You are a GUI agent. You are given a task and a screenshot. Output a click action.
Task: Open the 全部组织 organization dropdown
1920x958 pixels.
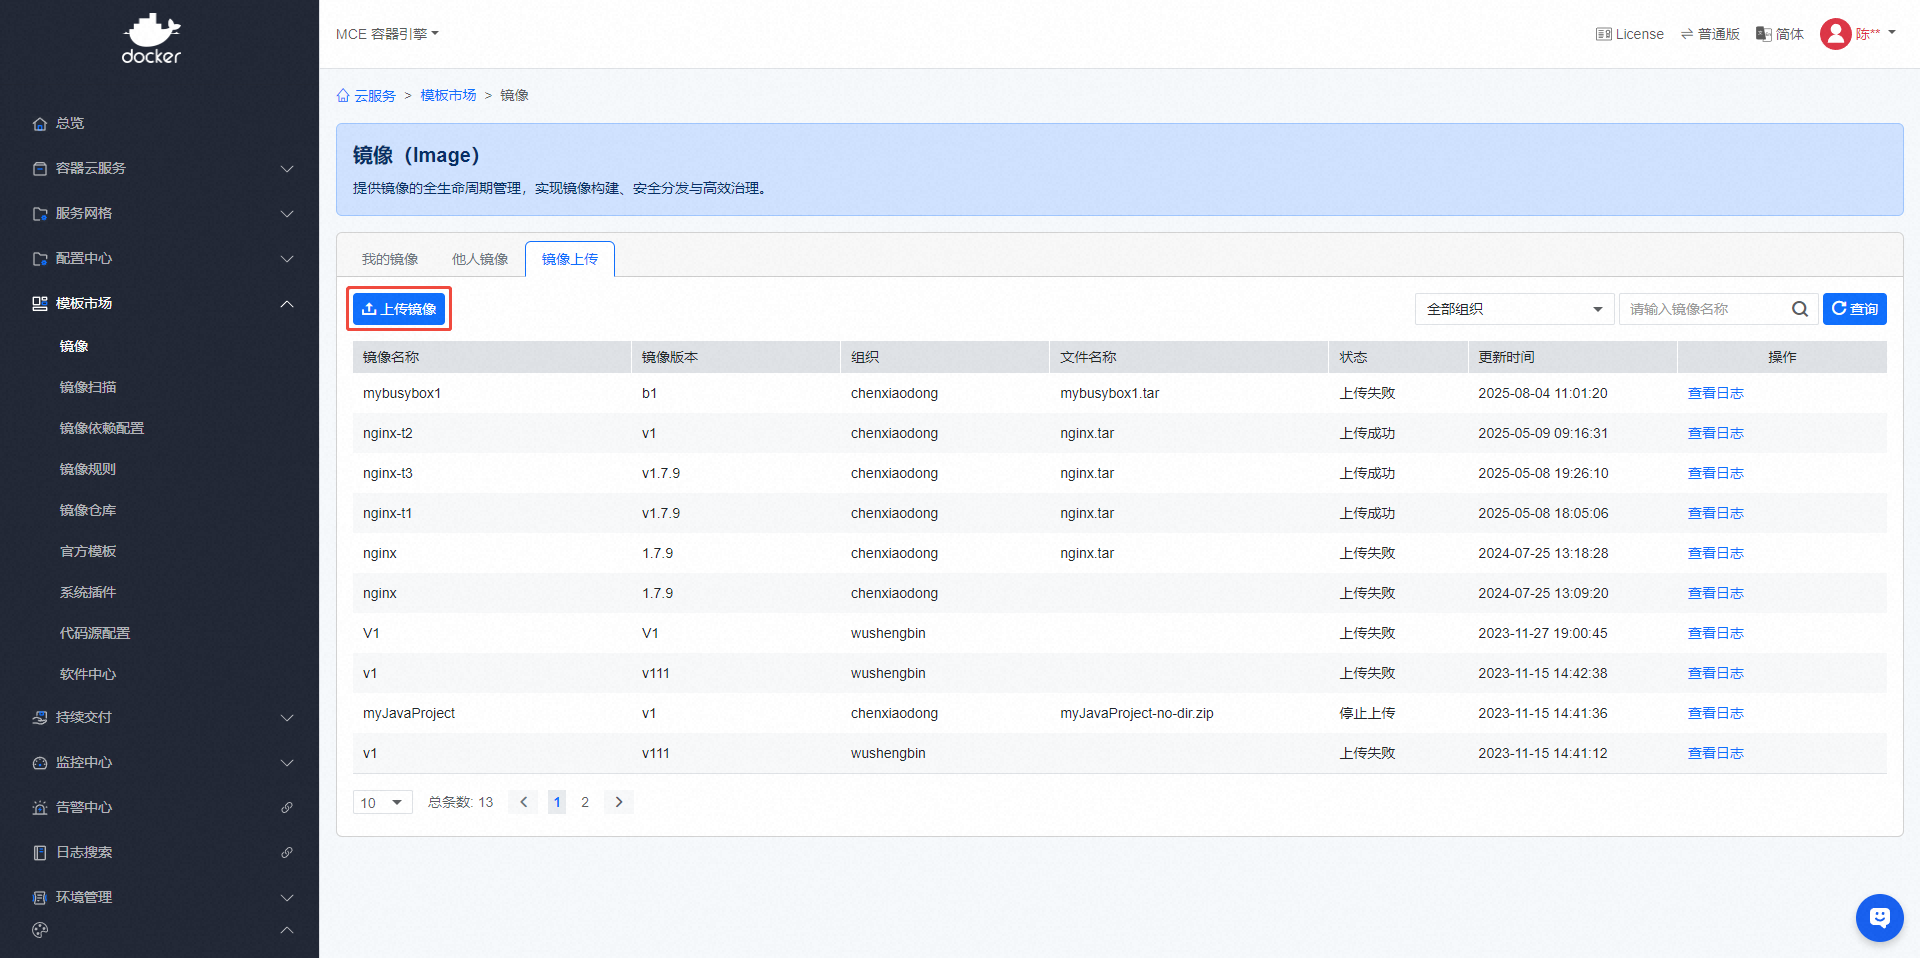pyautogui.click(x=1513, y=309)
